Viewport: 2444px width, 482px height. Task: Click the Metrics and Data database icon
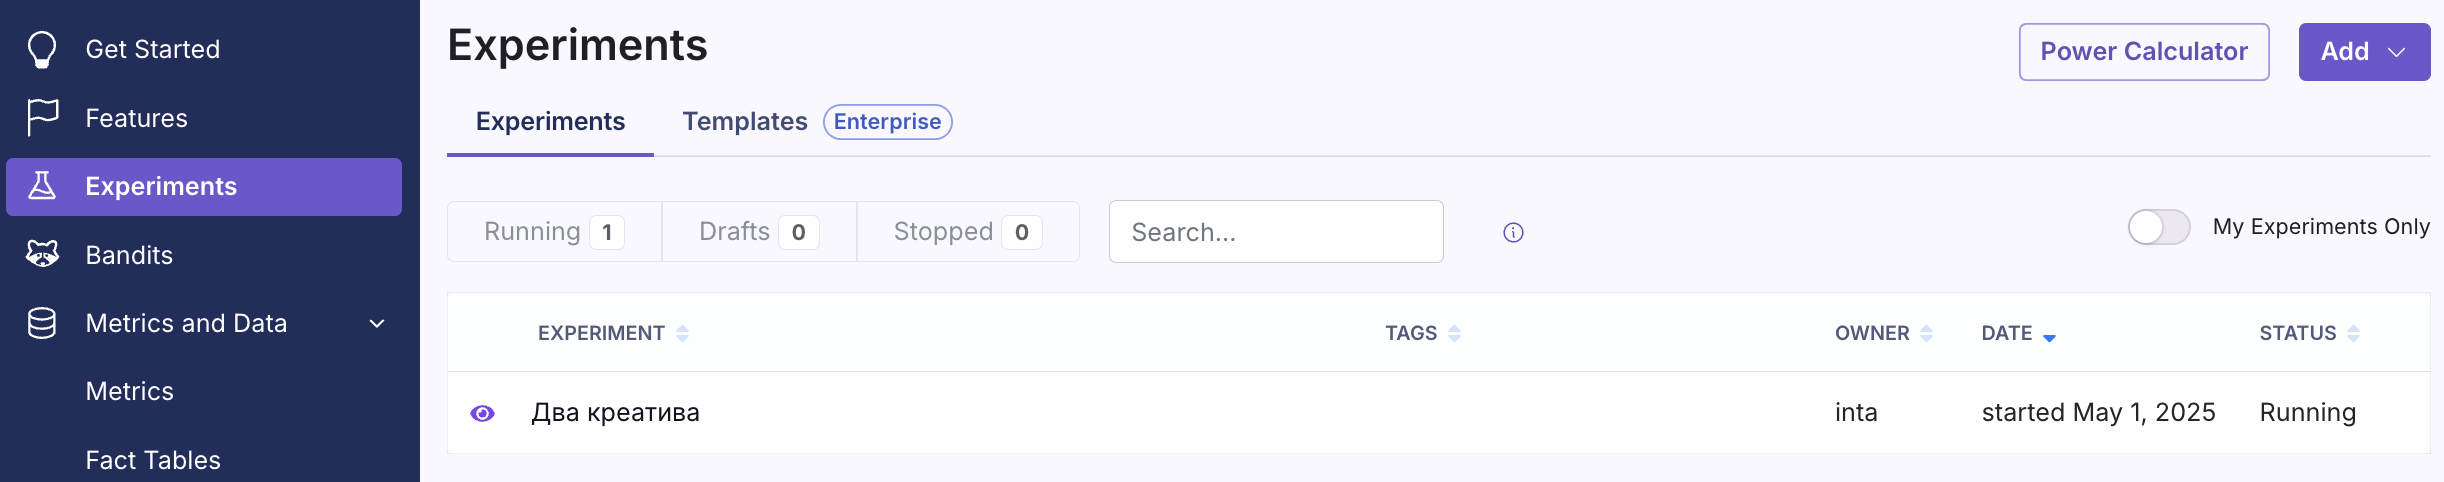(42, 323)
